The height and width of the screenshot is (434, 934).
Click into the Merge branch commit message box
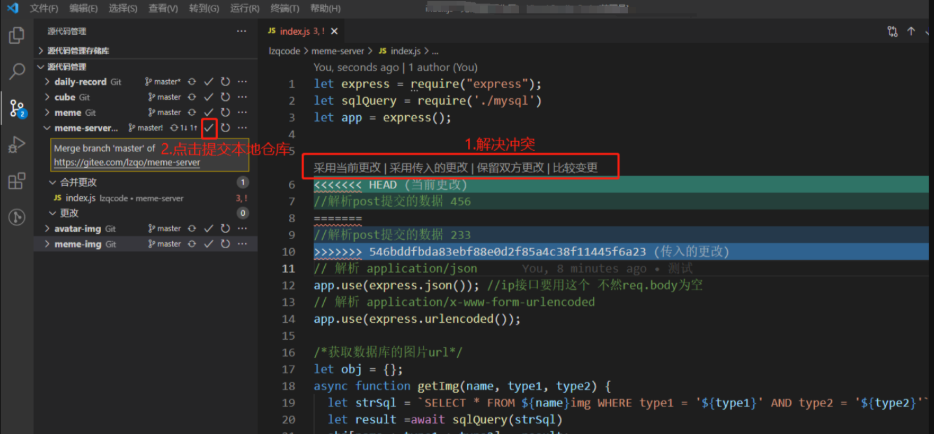coord(149,155)
